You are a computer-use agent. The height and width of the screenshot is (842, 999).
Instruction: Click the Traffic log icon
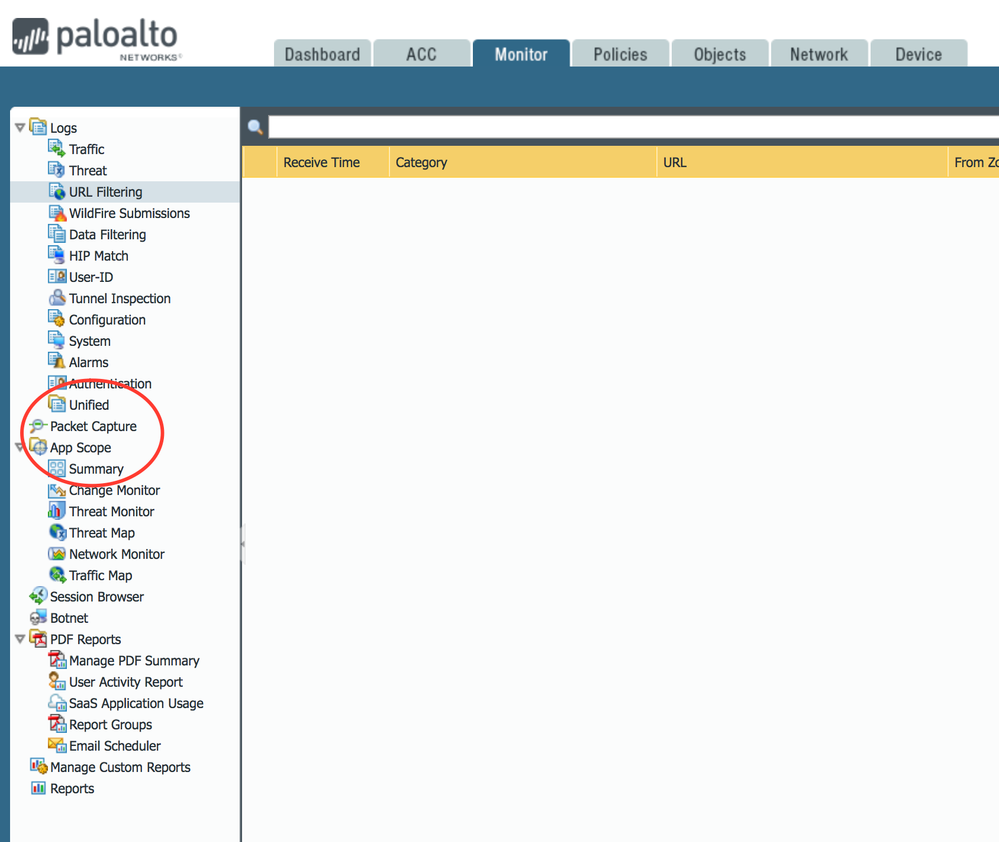[57, 149]
